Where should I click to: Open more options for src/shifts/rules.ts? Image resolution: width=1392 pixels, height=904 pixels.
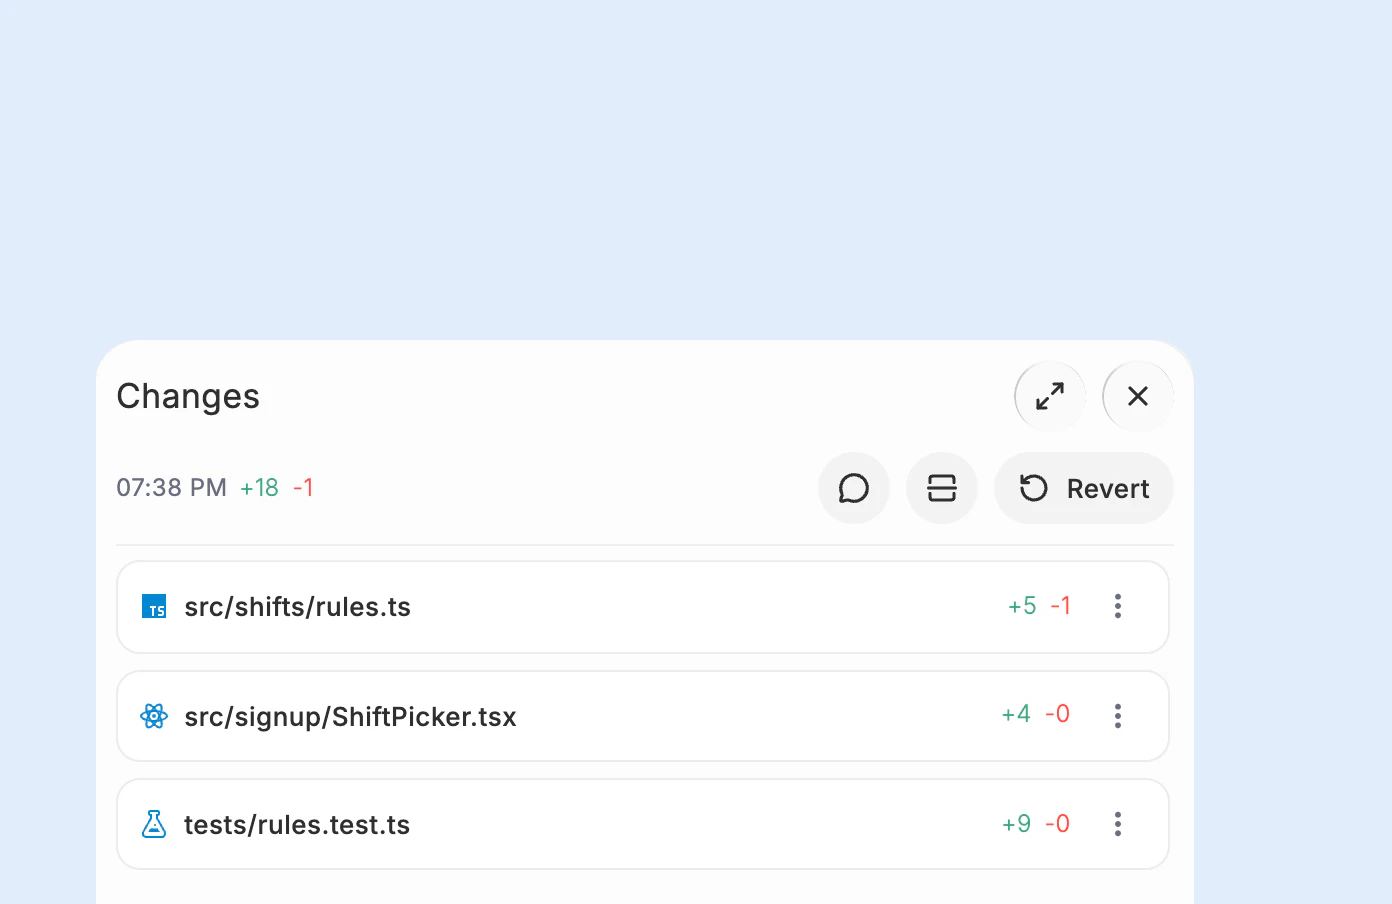[1118, 606]
